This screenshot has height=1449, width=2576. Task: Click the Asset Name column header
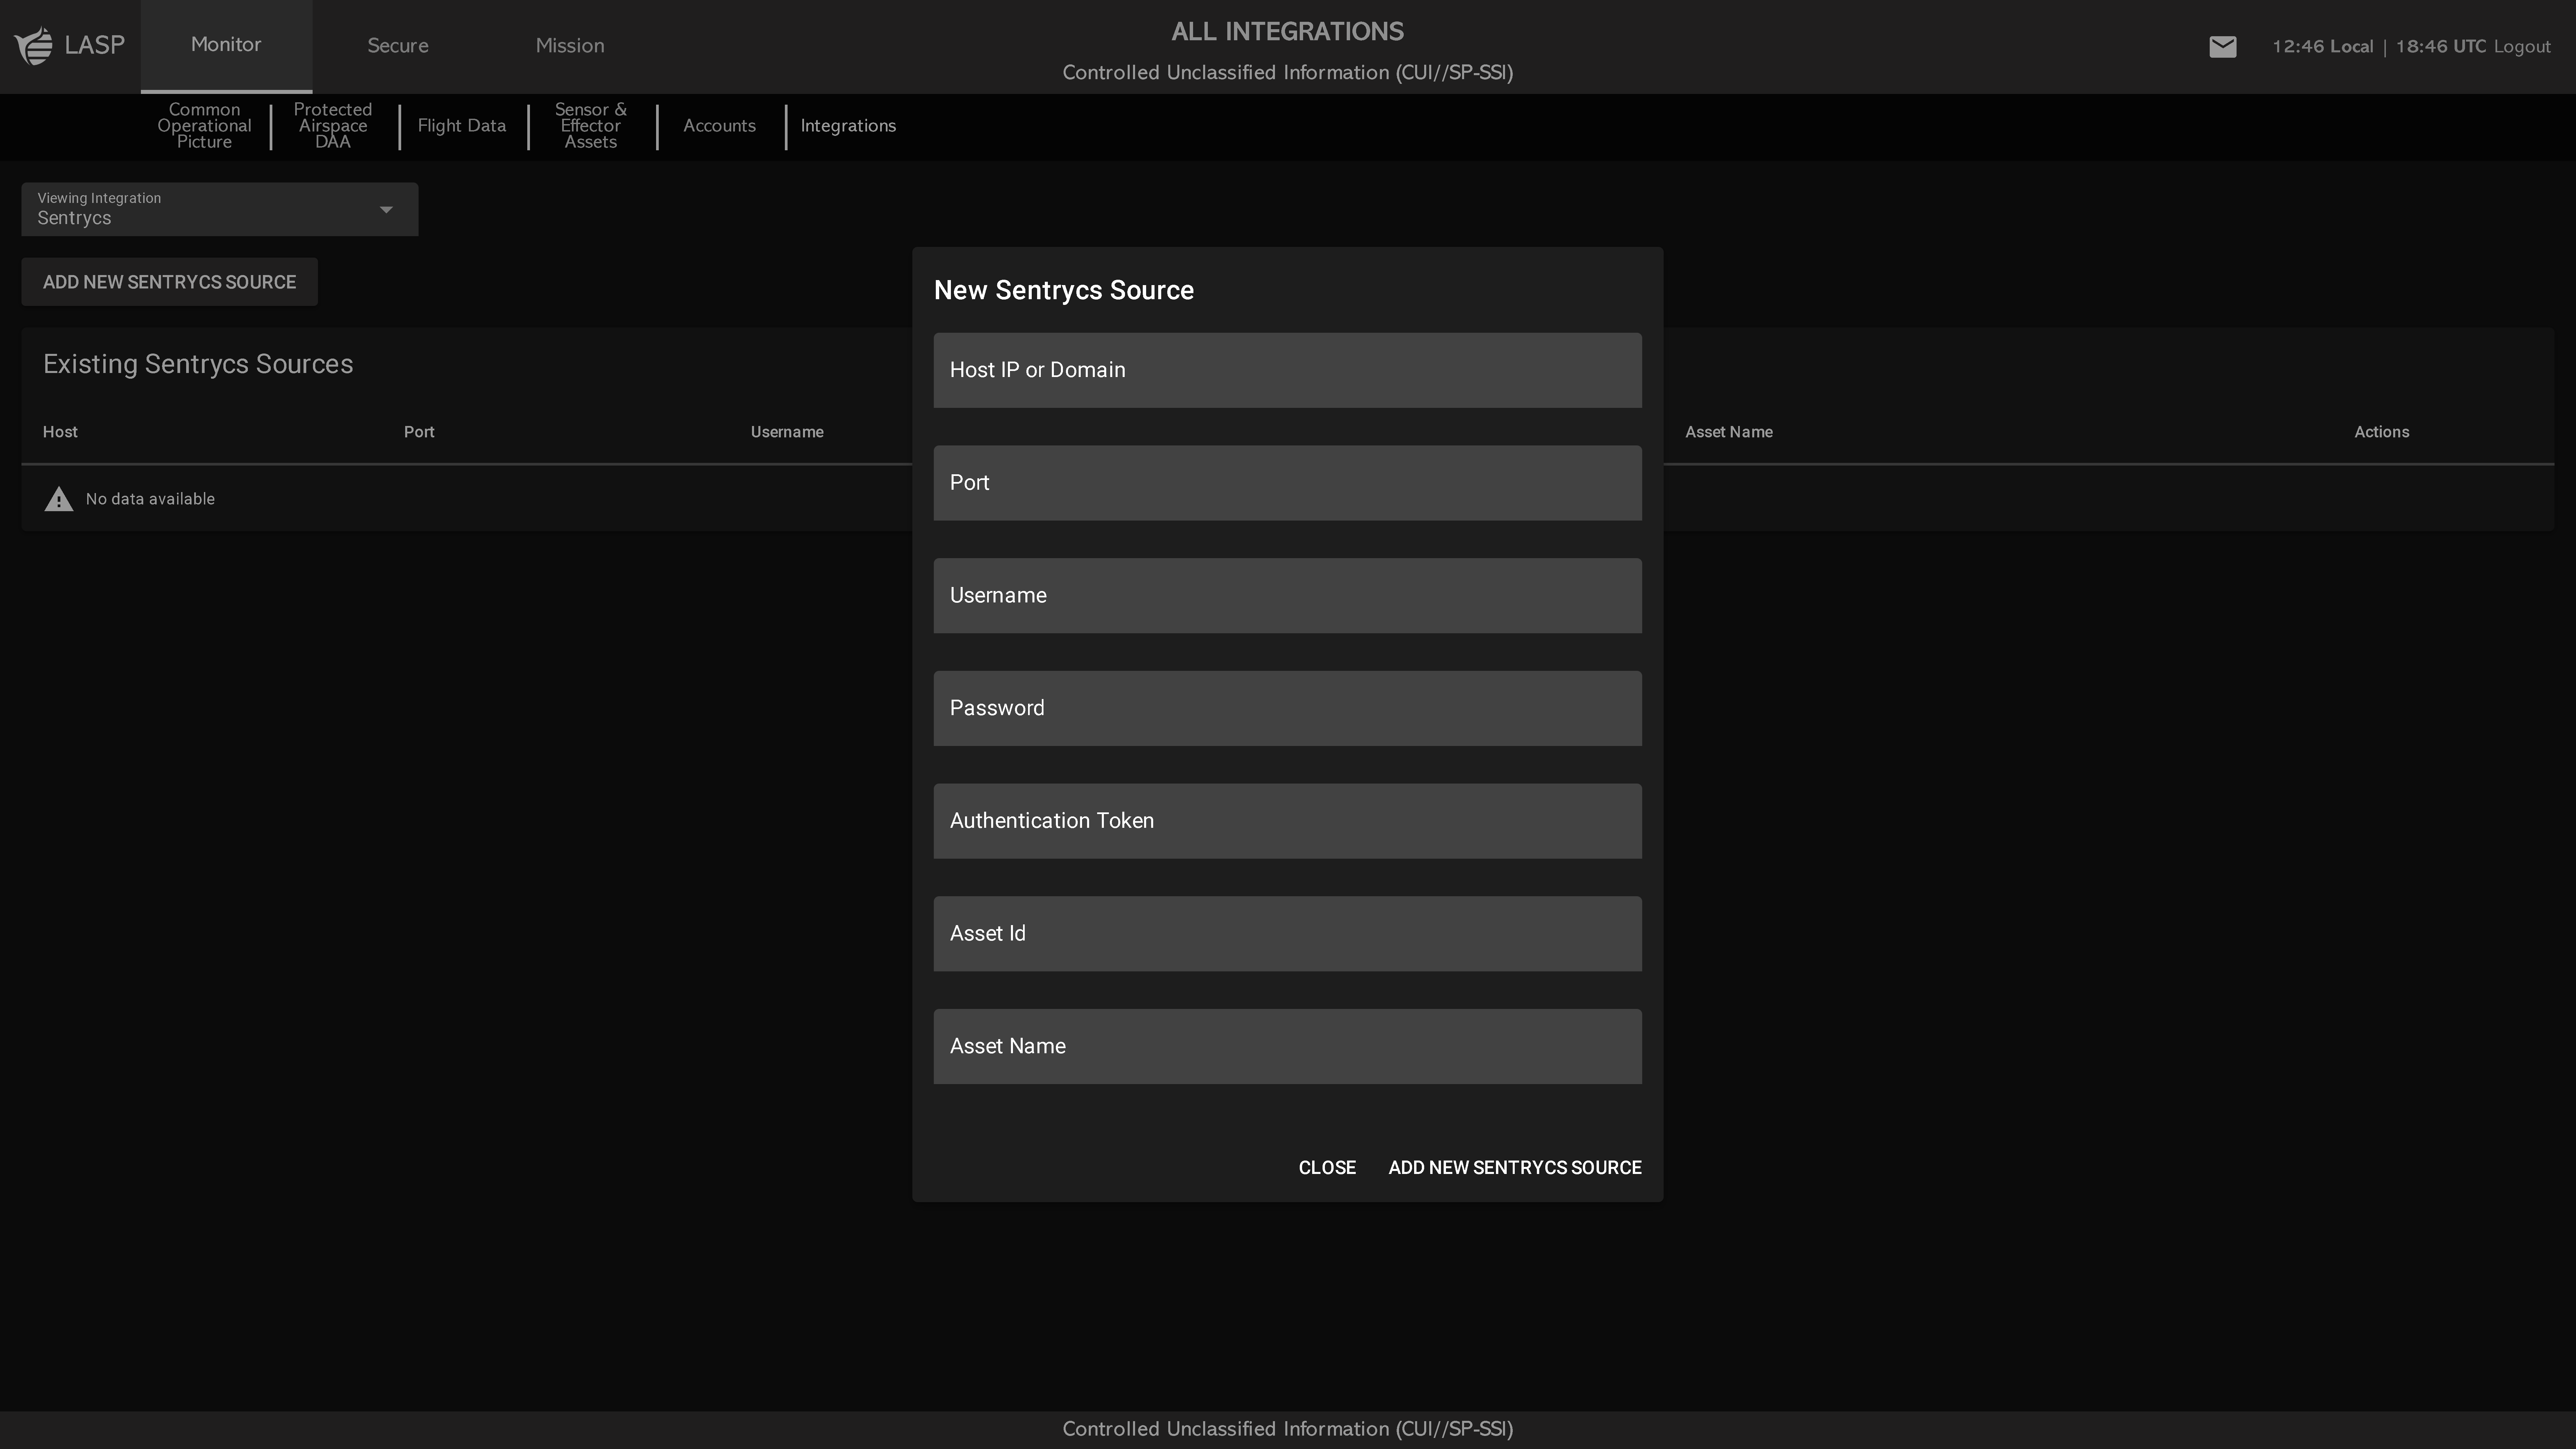click(x=1729, y=432)
